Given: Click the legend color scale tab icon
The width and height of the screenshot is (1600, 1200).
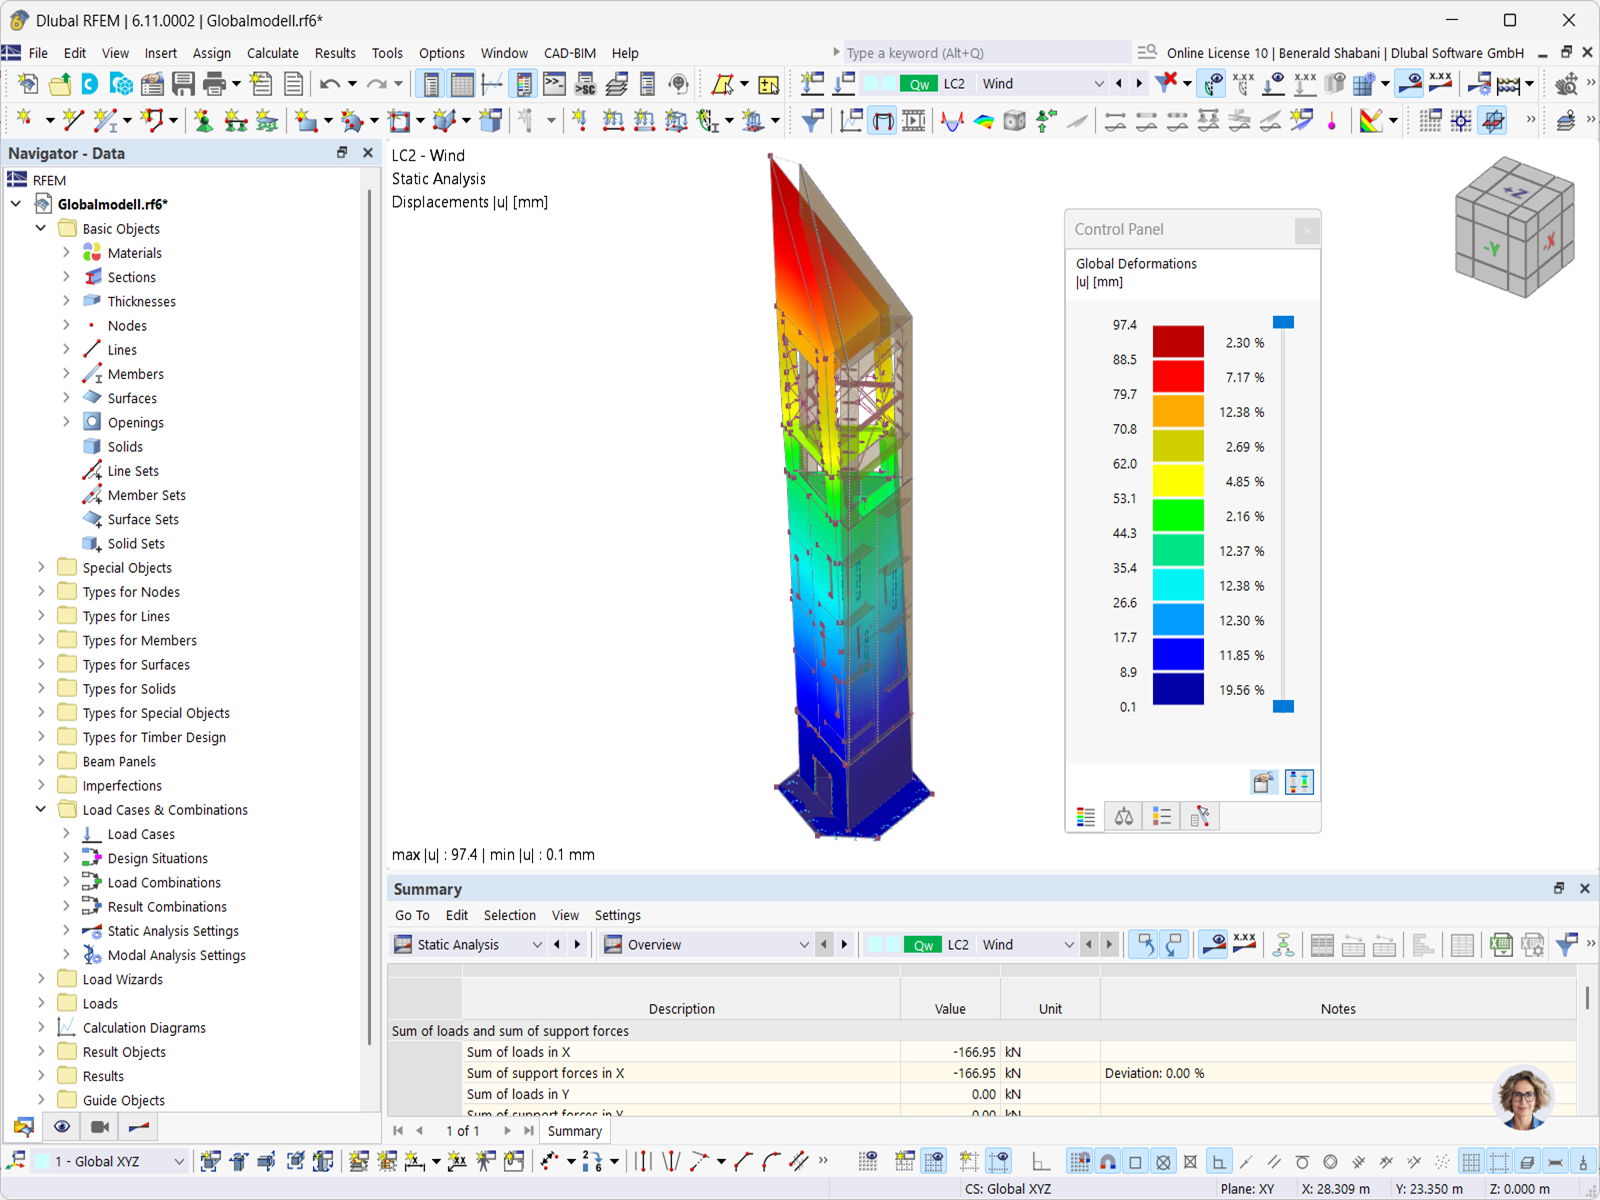Looking at the screenshot, I should [1086, 817].
